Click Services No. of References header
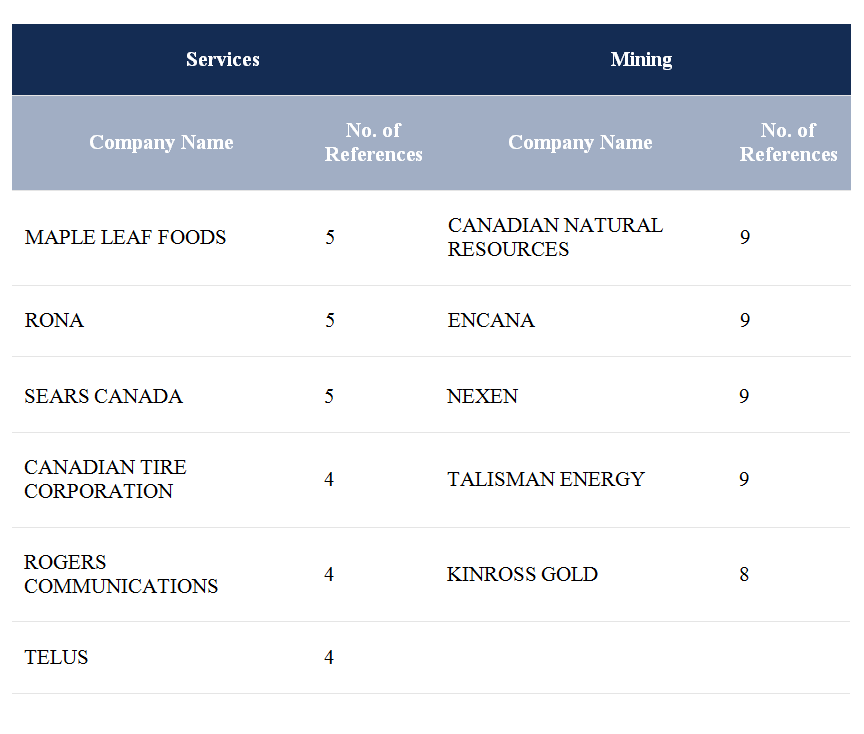The width and height of the screenshot is (864, 734). click(373, 143)
